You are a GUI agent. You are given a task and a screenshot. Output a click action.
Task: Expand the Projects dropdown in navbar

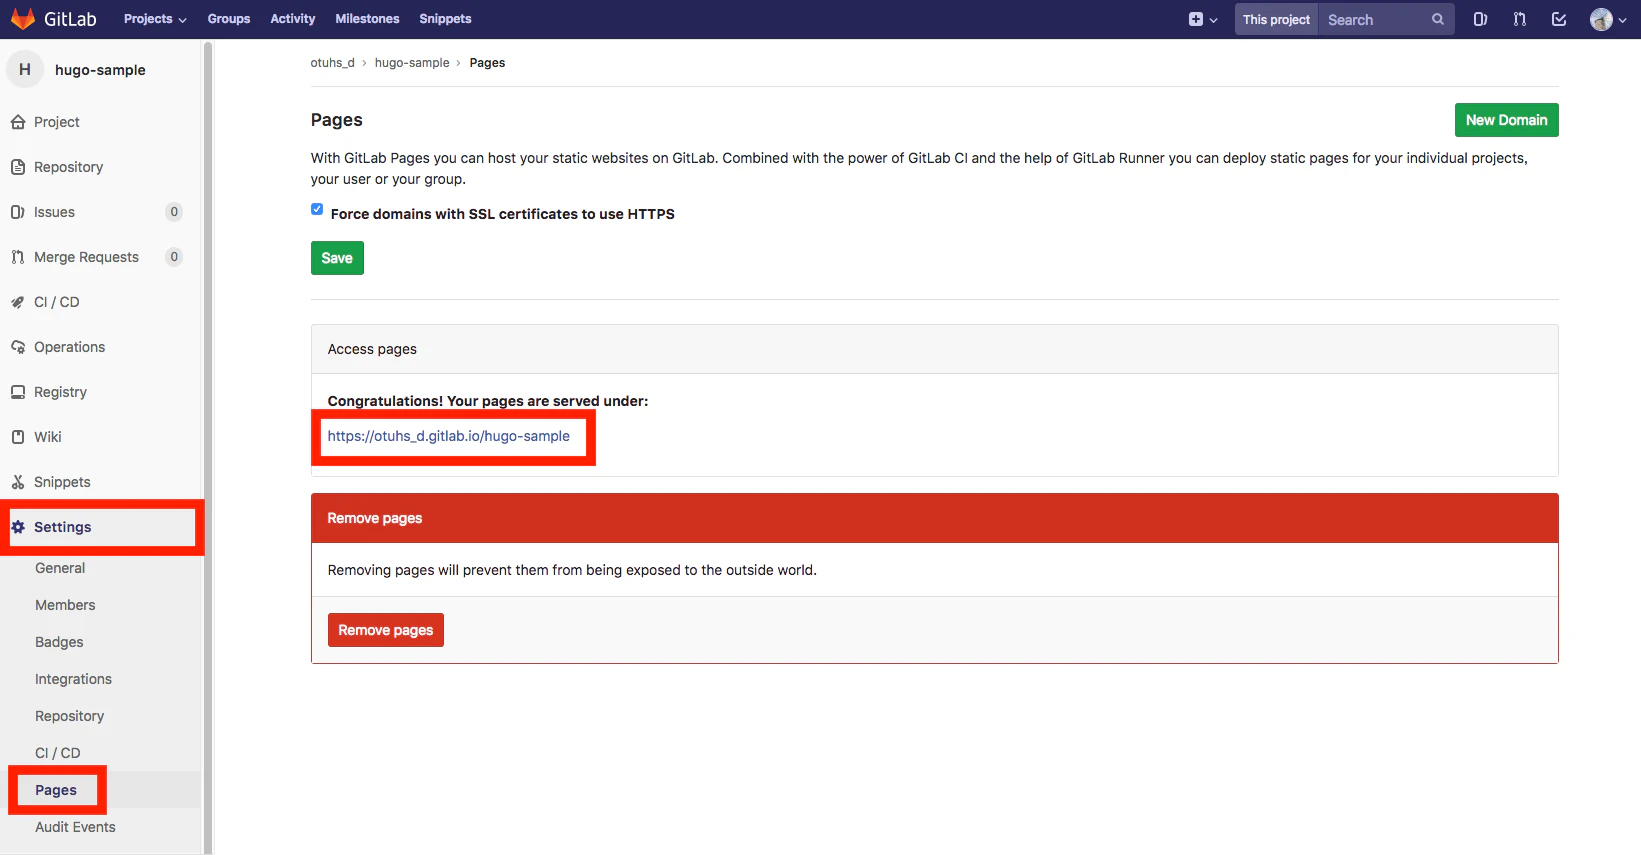pos(155,19)
